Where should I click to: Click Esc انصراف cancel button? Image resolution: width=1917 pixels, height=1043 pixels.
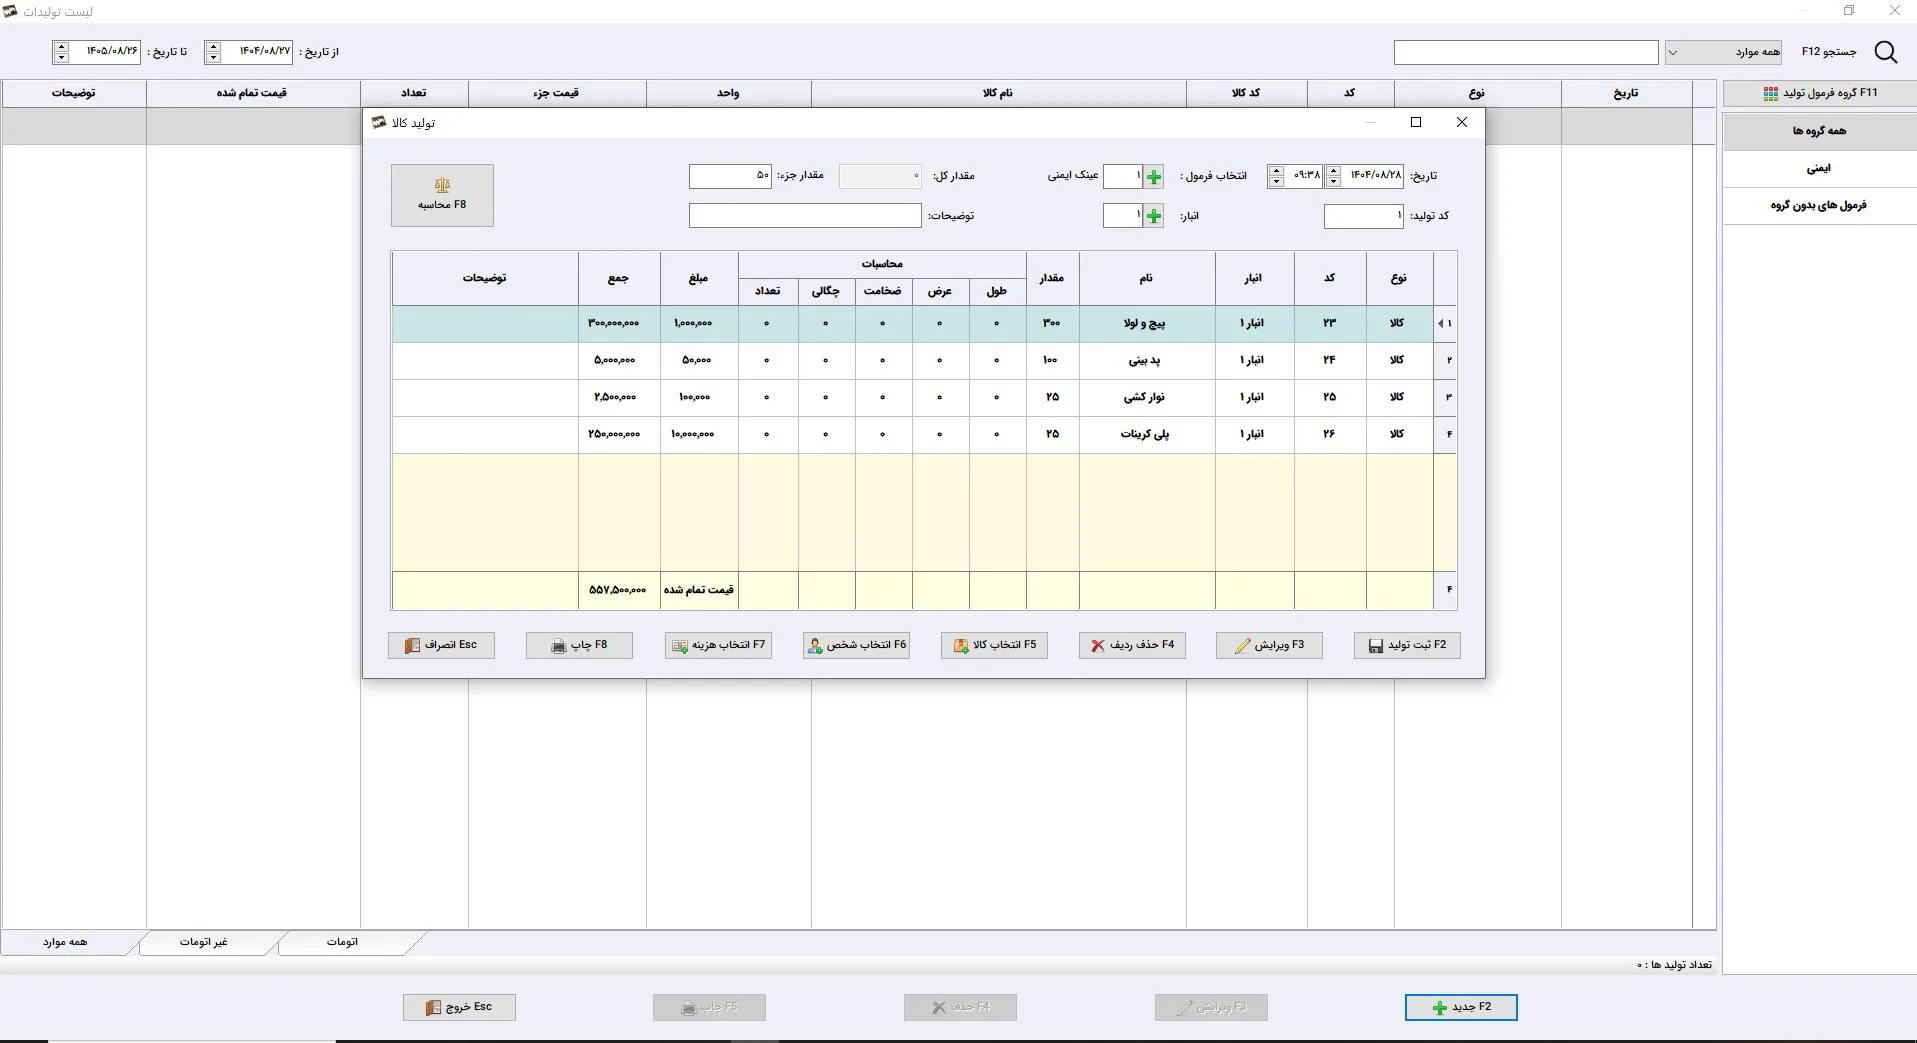click(x=441, y=645)
